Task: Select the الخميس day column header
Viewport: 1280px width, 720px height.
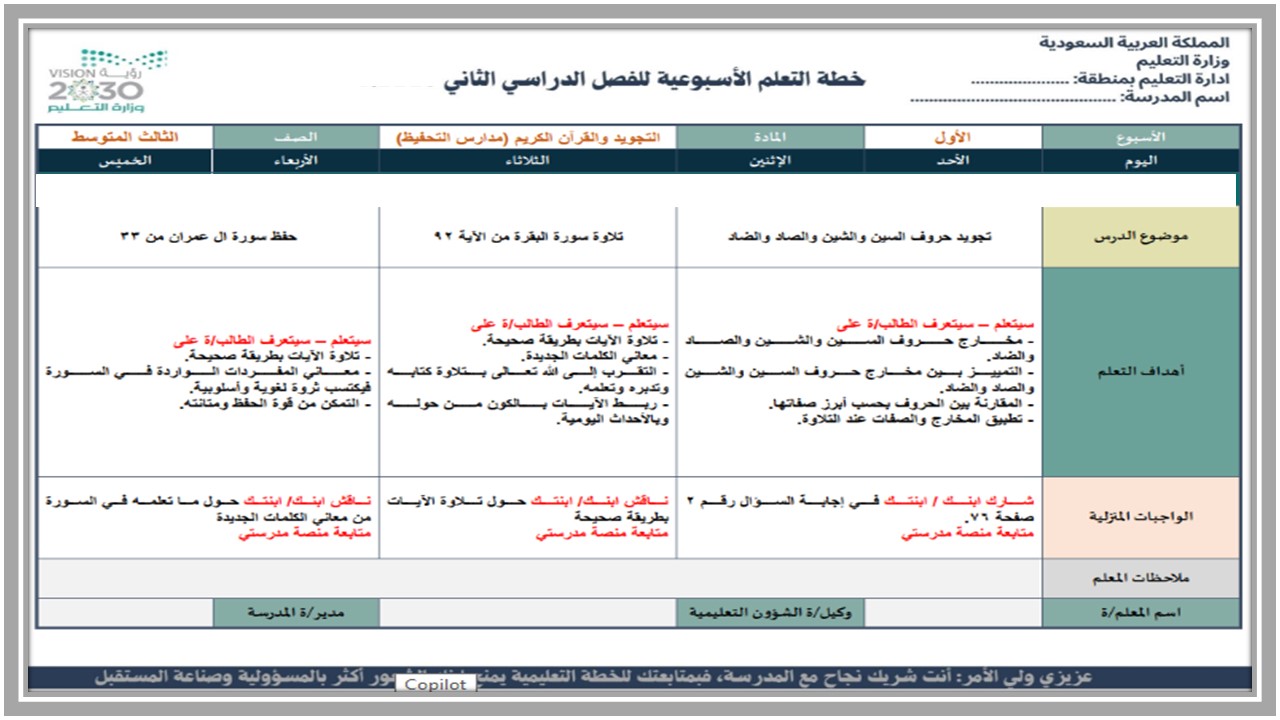Action: pyautogui.click(x=125, y=161)
